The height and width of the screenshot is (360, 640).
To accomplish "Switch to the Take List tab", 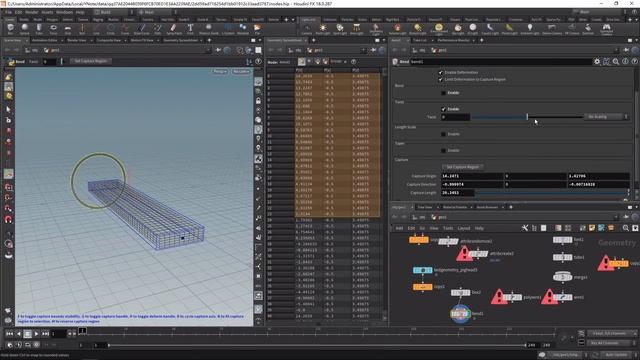I will [420, 40].
